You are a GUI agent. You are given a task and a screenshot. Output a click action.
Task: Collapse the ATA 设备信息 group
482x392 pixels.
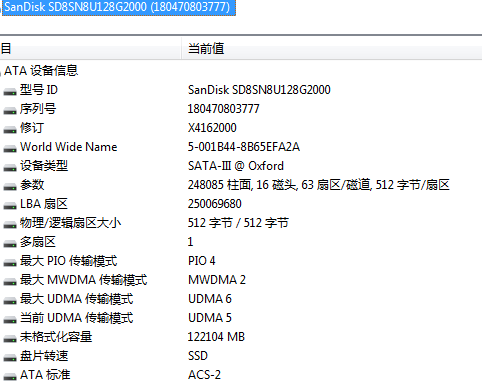1,71
